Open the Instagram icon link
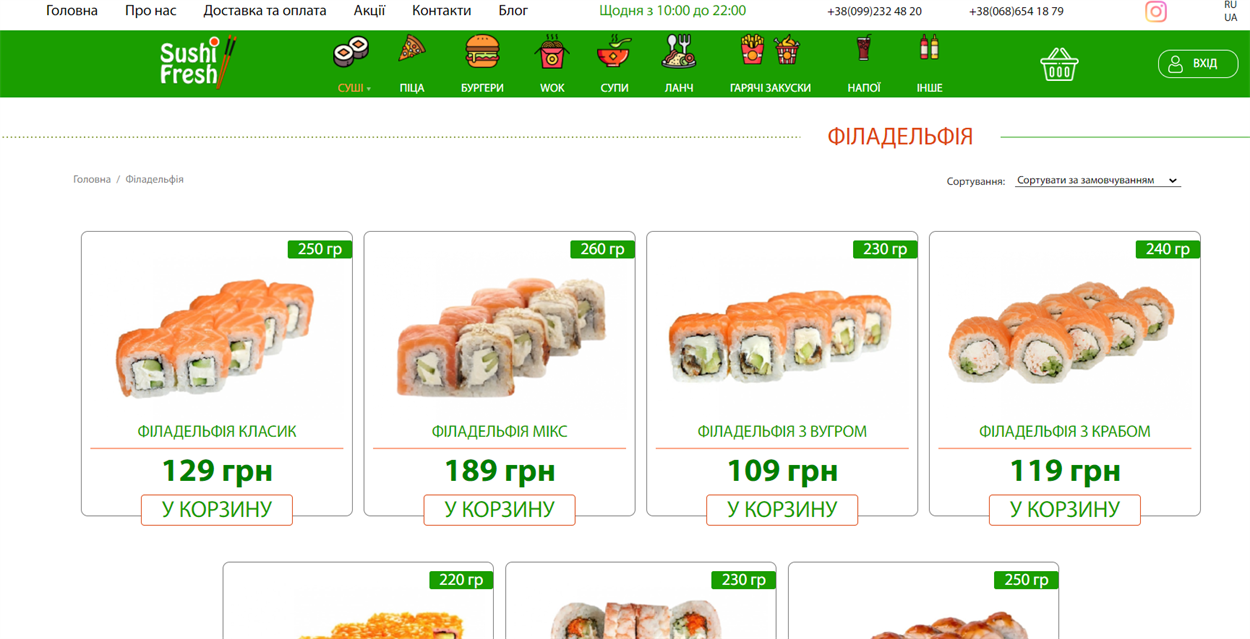This screenshot has height=639, width=1250. point(1156,12)
